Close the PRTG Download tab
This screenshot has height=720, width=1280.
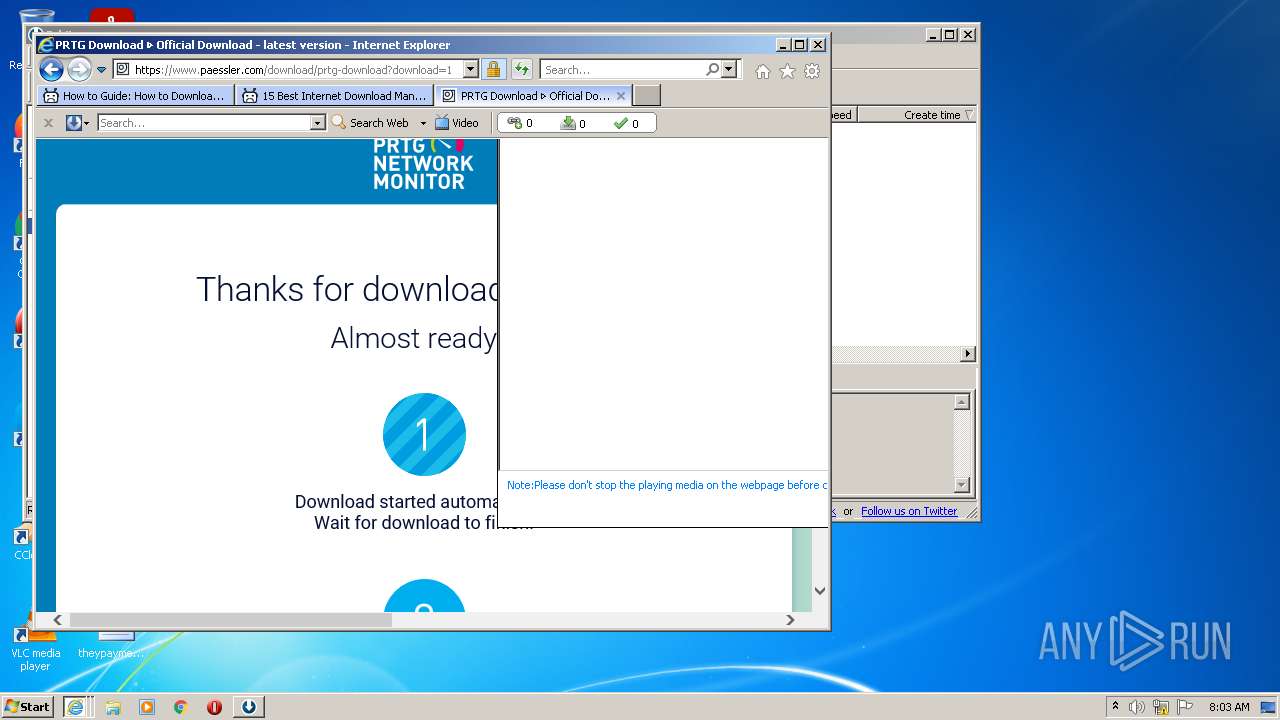point(621,96)
